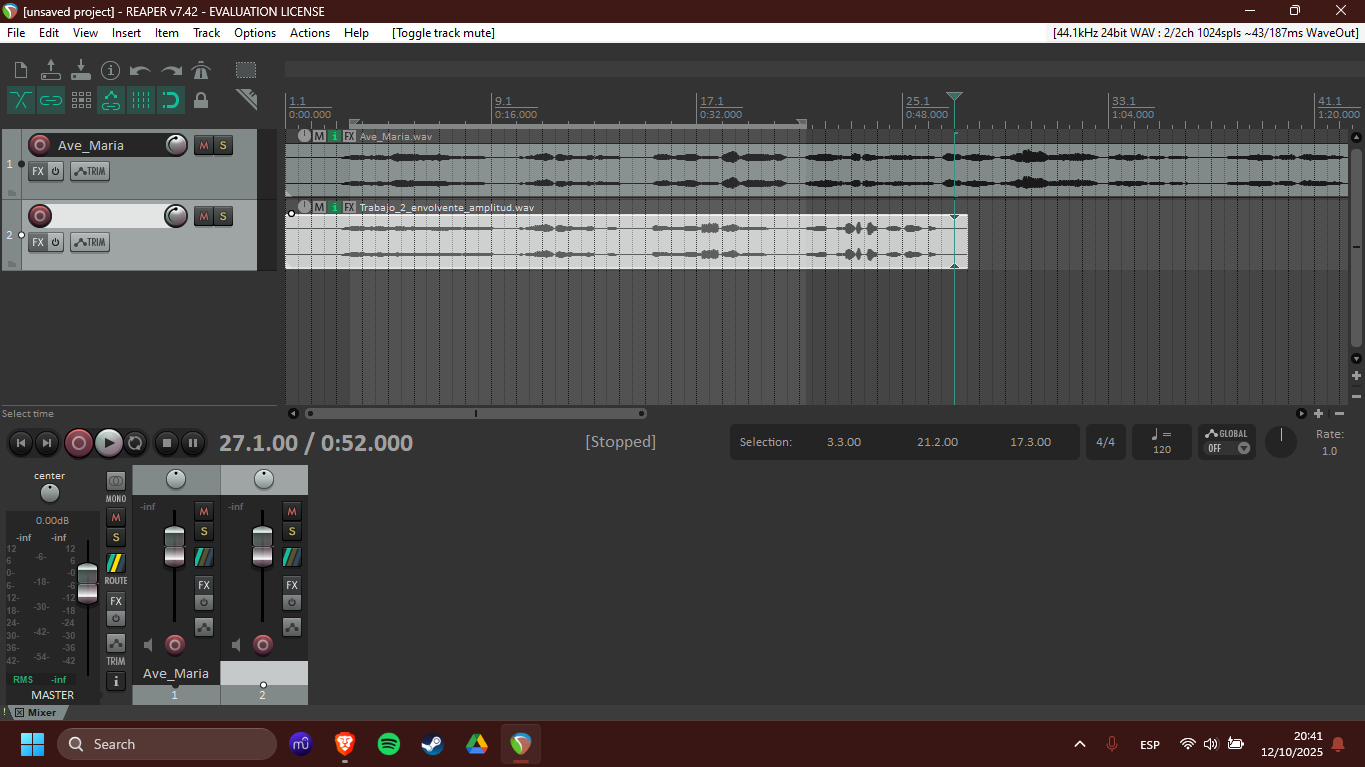The image size is (1365, 767).
Task: Toggle snap magnet icon in toolbar
Action: tap(171, 100)
